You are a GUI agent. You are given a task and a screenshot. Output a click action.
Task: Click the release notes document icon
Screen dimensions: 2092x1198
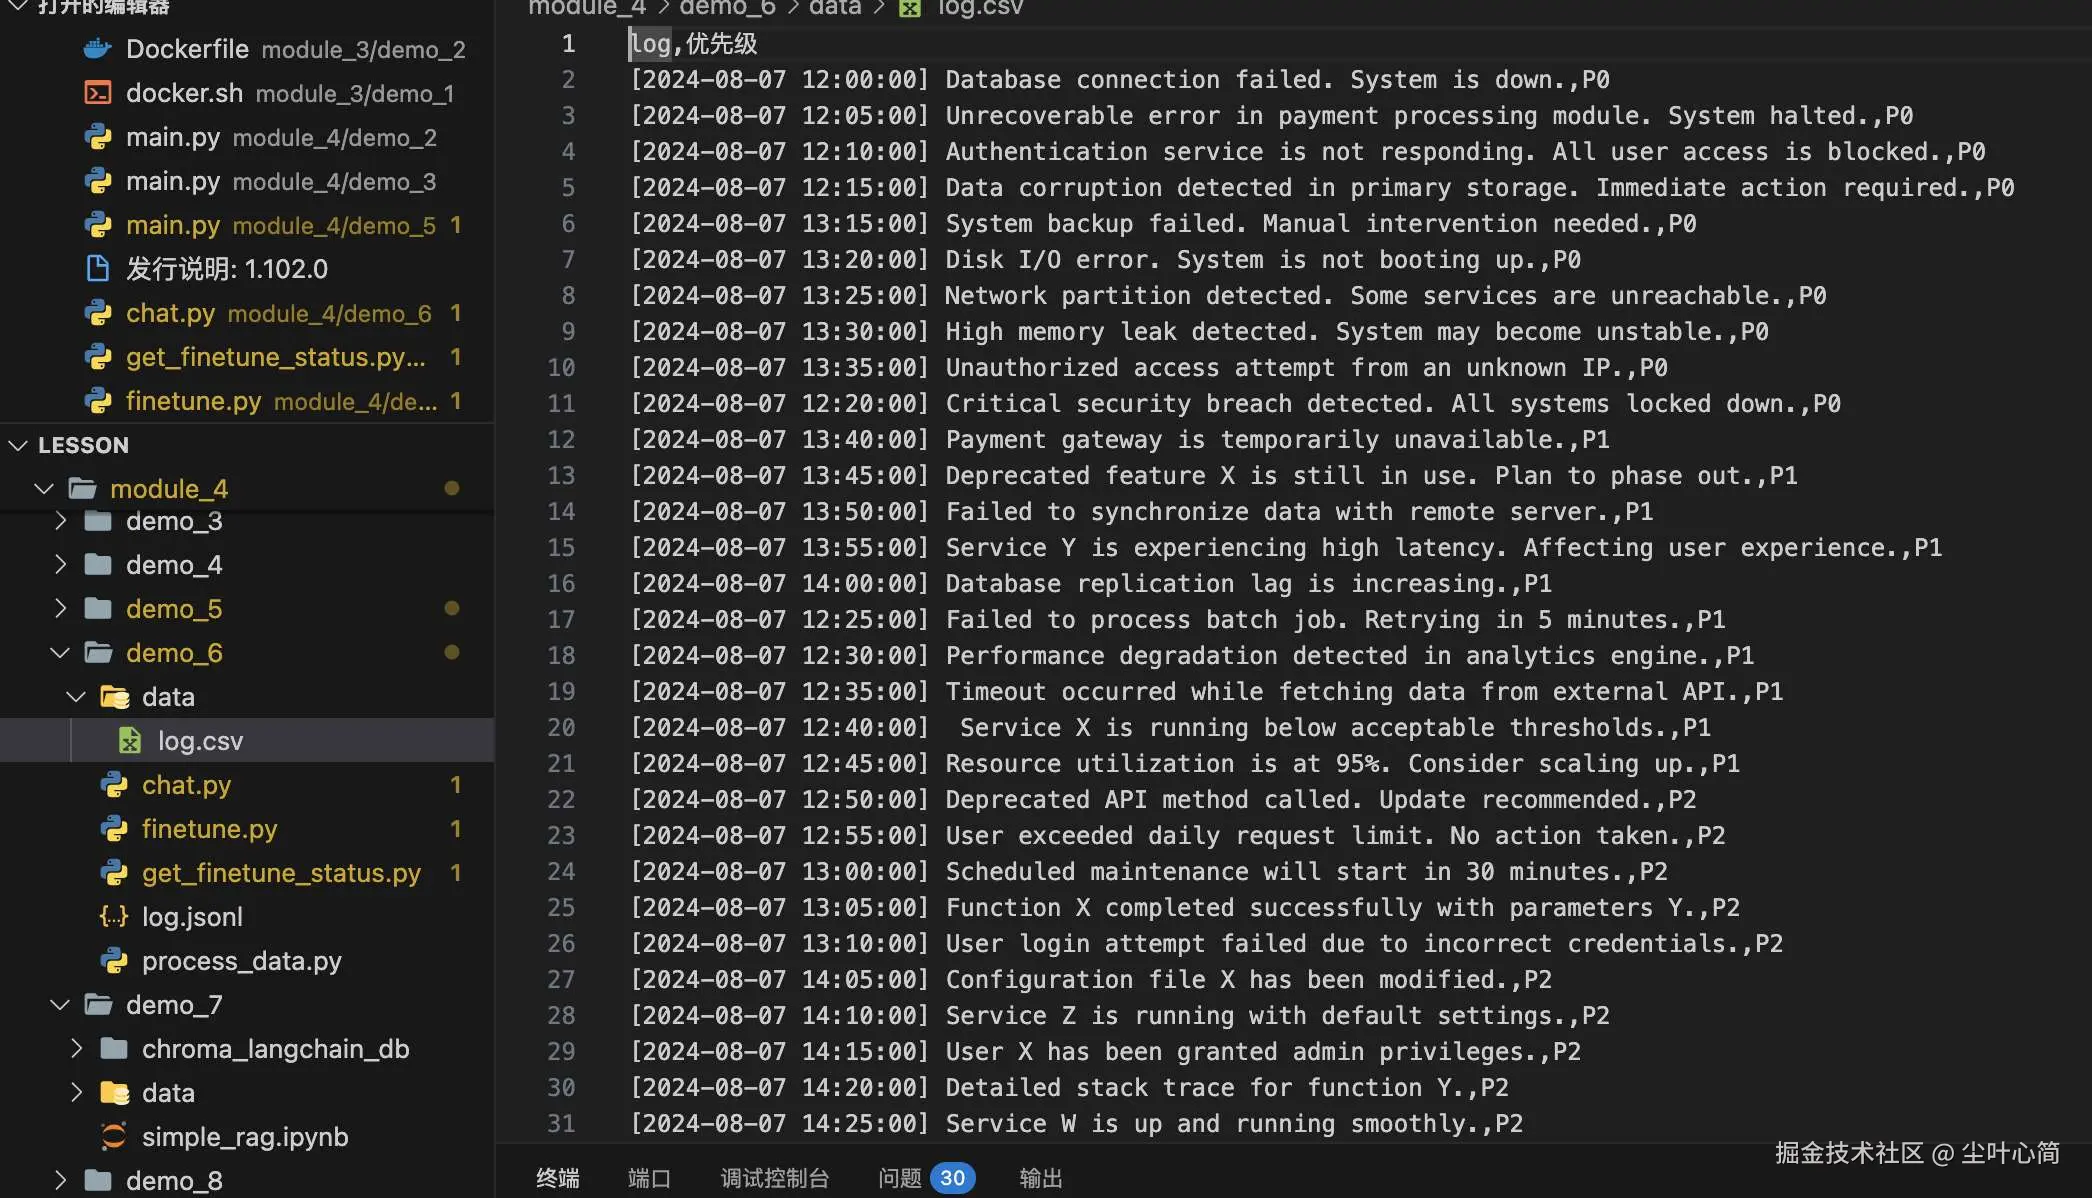pos(98,269)
